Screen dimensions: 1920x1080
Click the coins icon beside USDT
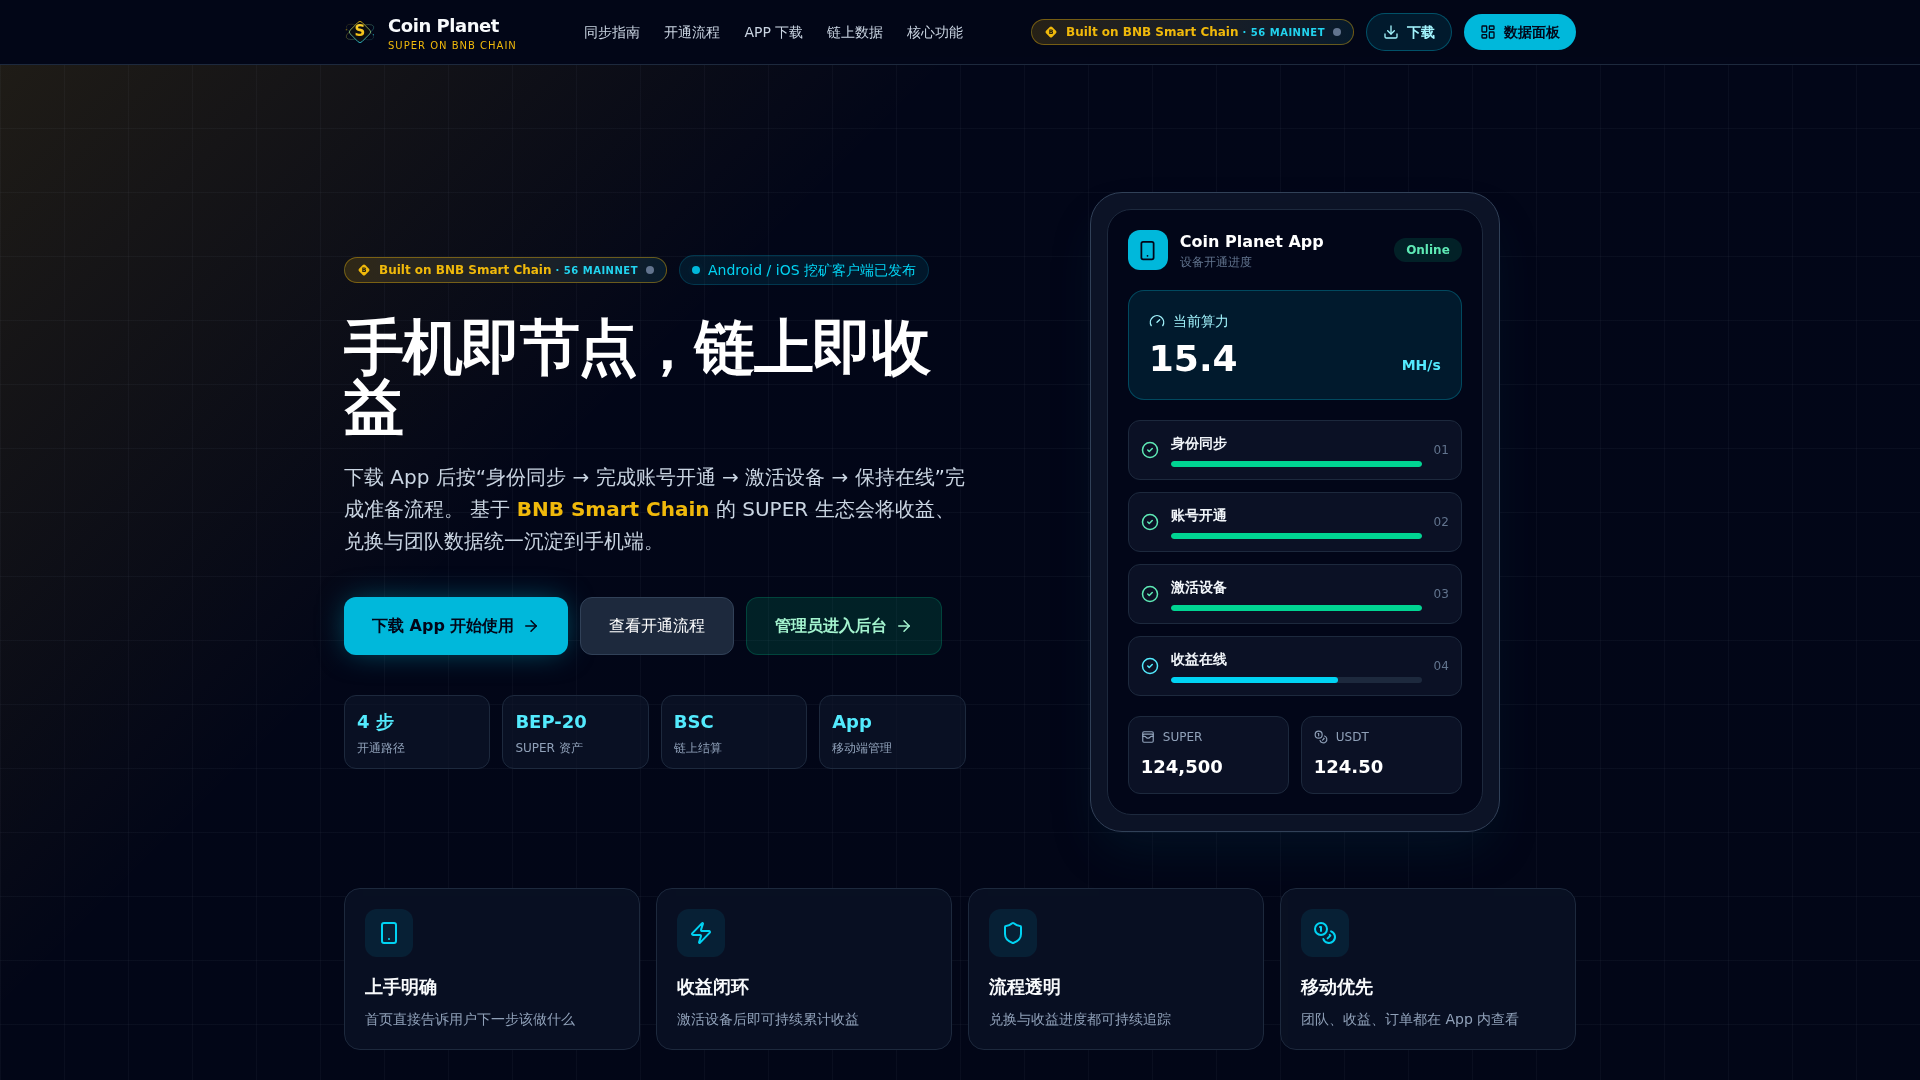[x=1321, y=737]
